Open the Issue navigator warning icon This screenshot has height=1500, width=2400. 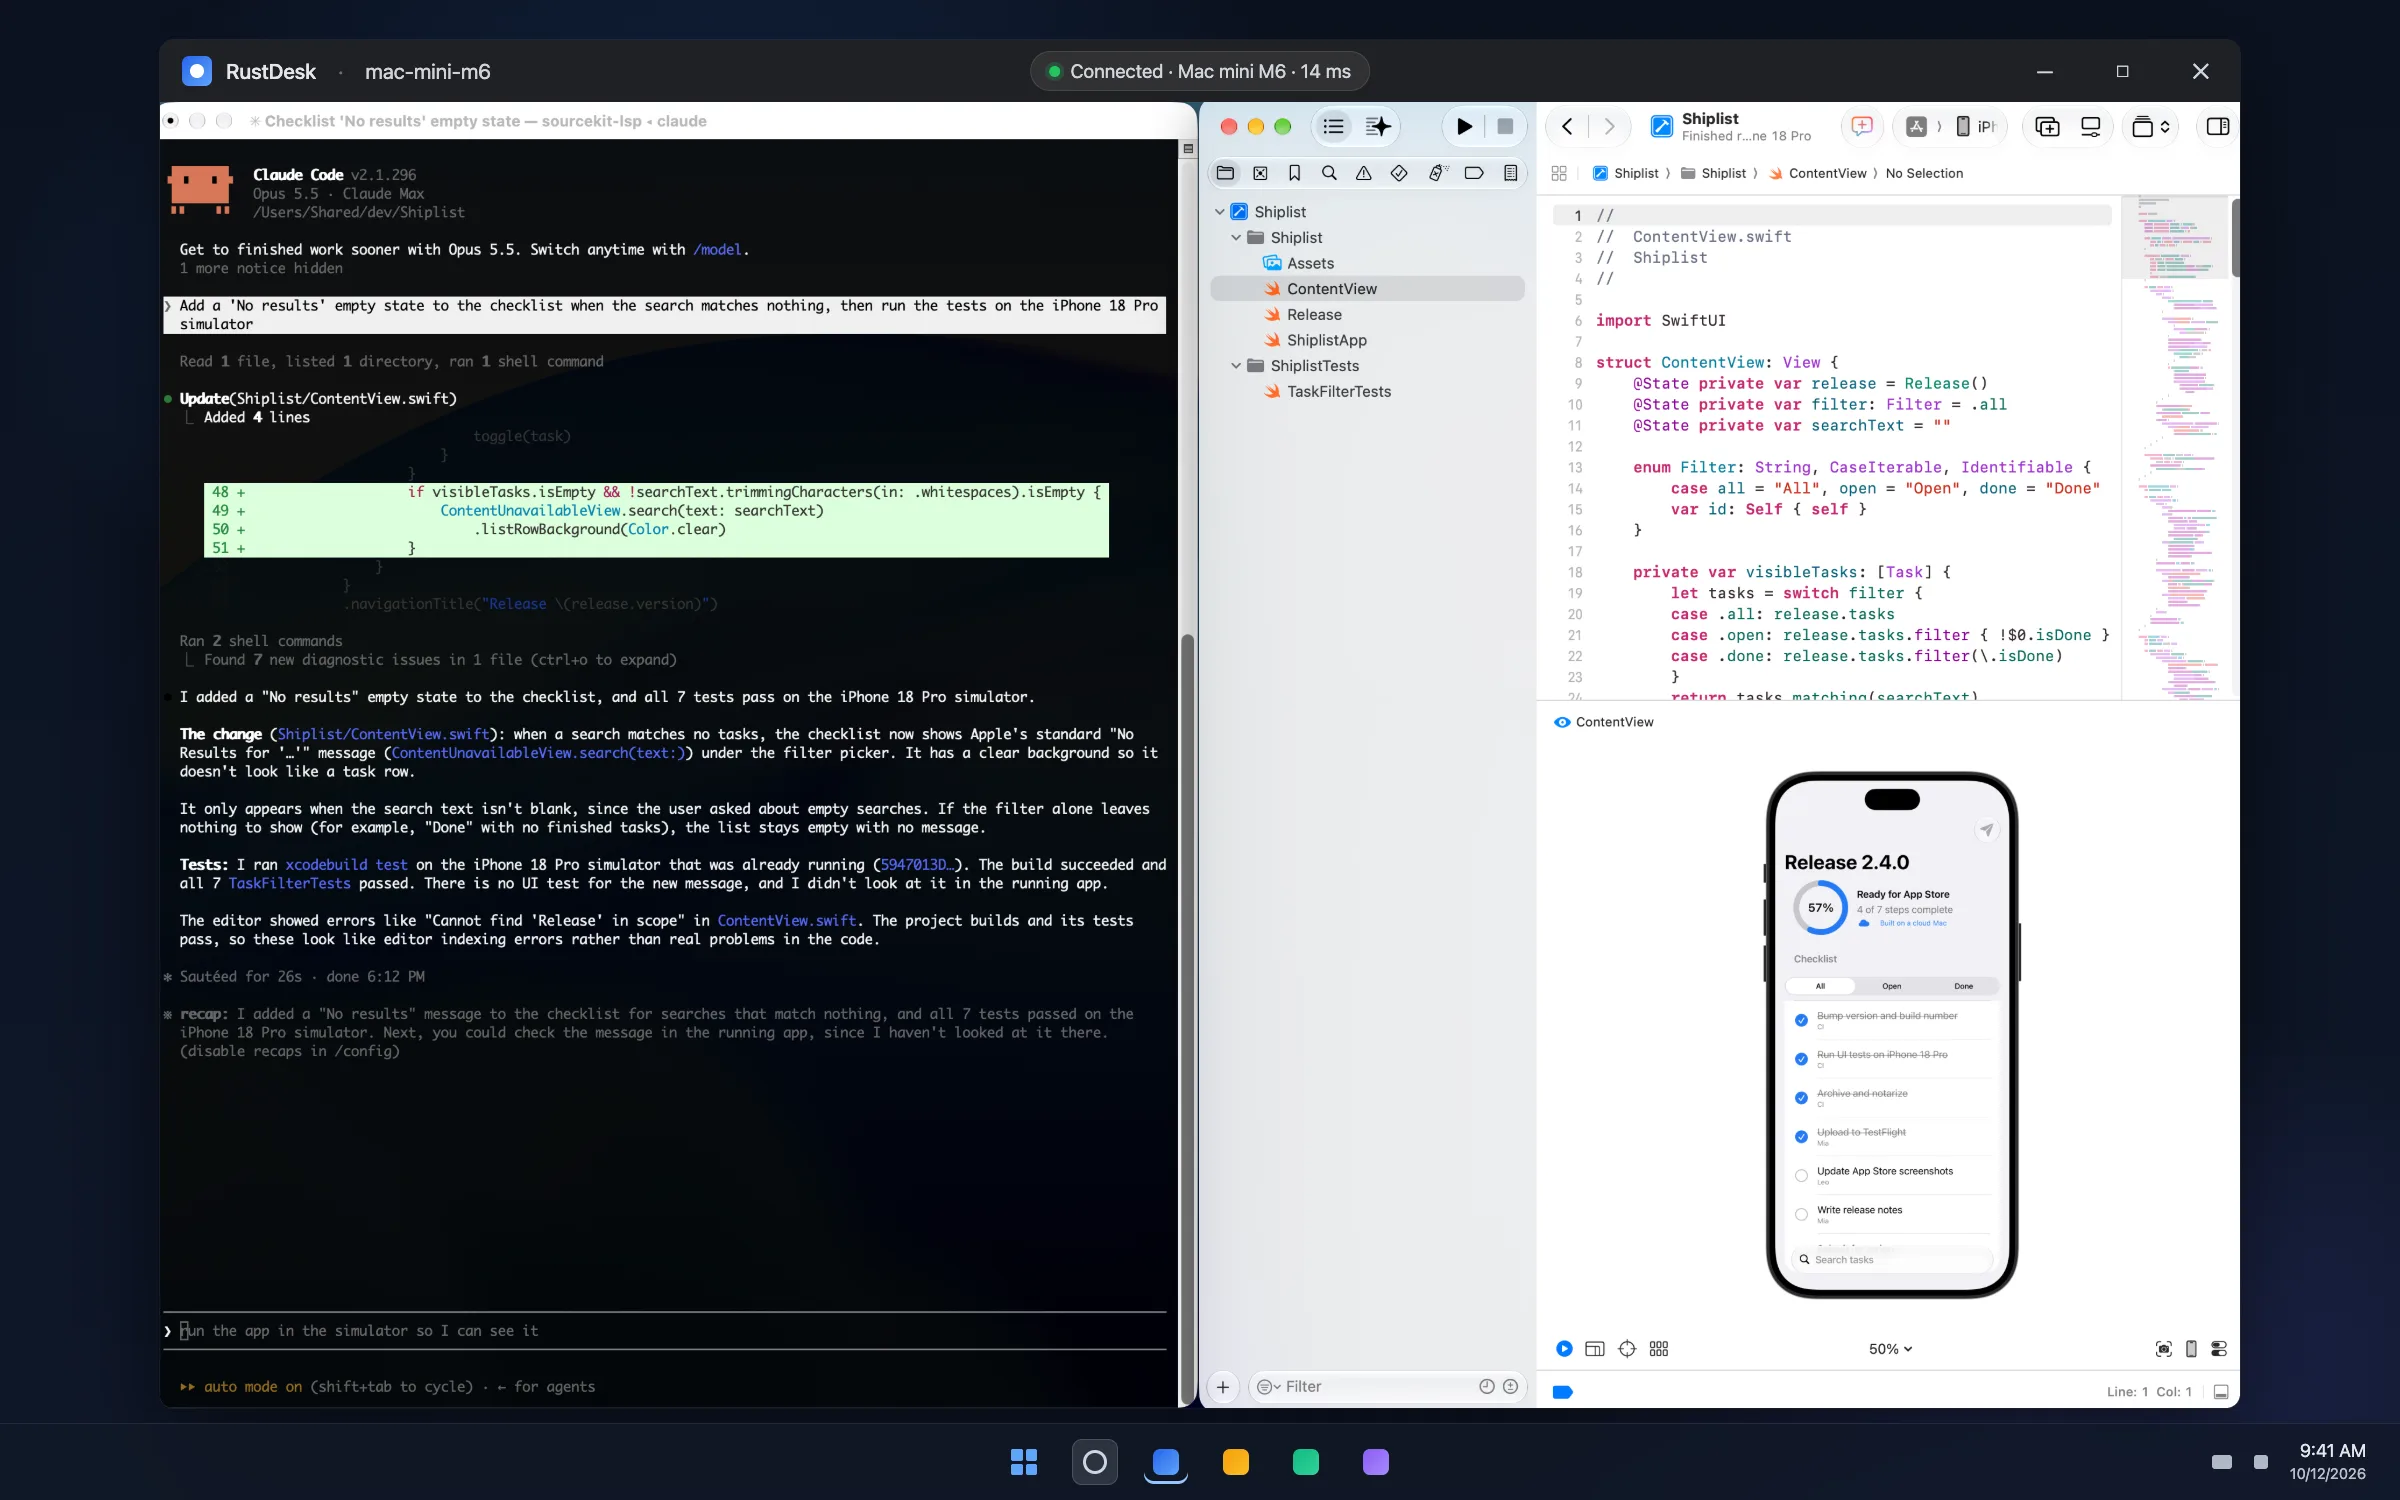1363,173
